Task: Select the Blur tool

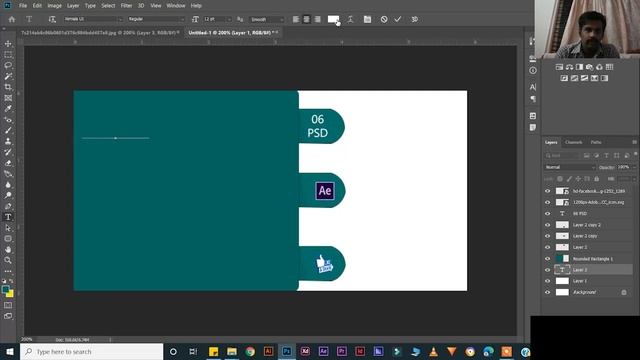Action: 8,184
